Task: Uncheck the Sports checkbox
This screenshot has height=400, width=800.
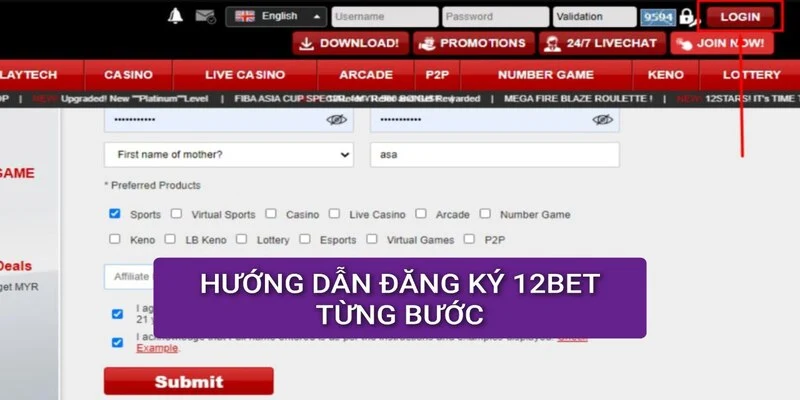Action: pos(115,213)
